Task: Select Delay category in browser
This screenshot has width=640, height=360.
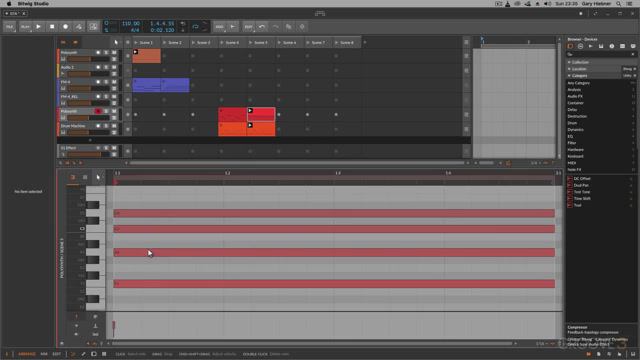Action: [x=572, y=109]
